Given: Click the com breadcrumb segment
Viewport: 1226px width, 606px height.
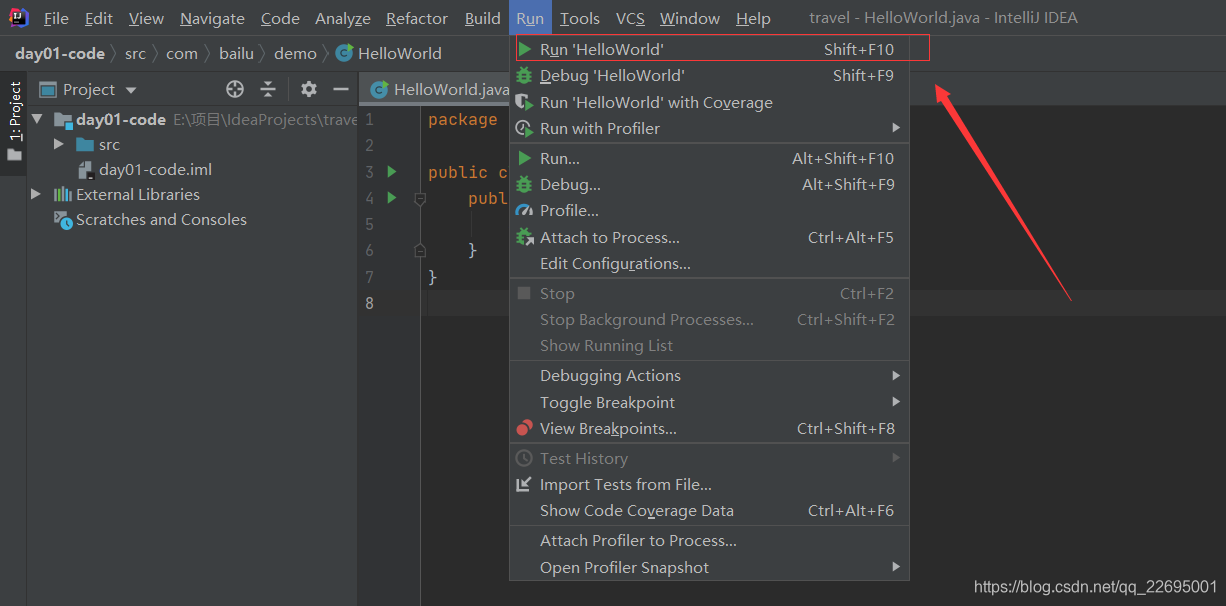Looking at the screenshot, I should pos(182,53).
